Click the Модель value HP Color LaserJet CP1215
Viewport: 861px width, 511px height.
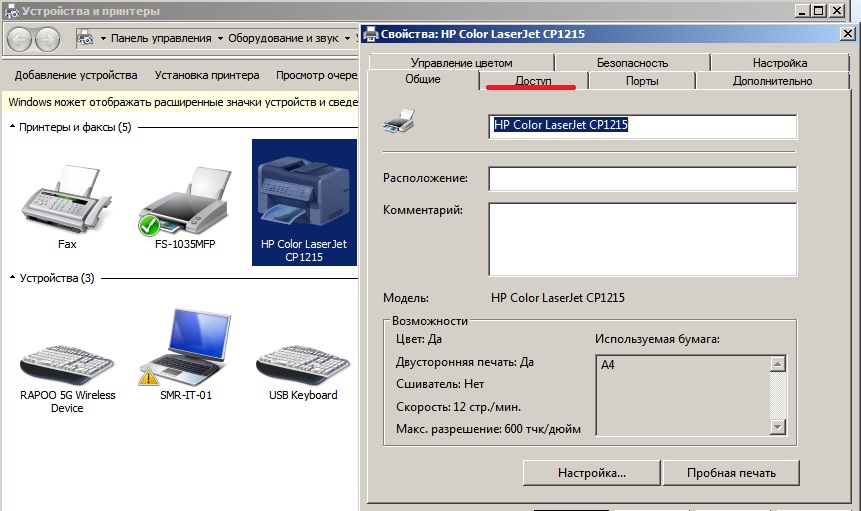pyautogui.click(x=557, y=298)
